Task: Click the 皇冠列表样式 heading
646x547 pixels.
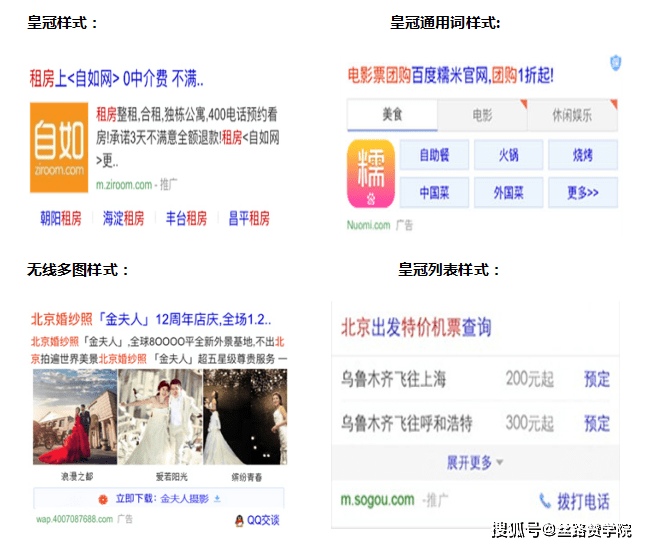Action: [x=449, y=270]
